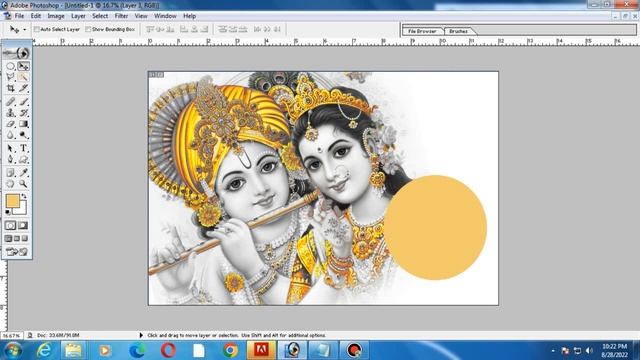Screen dimensions: 640x360
Task: Open the File Browser palette tab
Action: click(x=422, y=31)
